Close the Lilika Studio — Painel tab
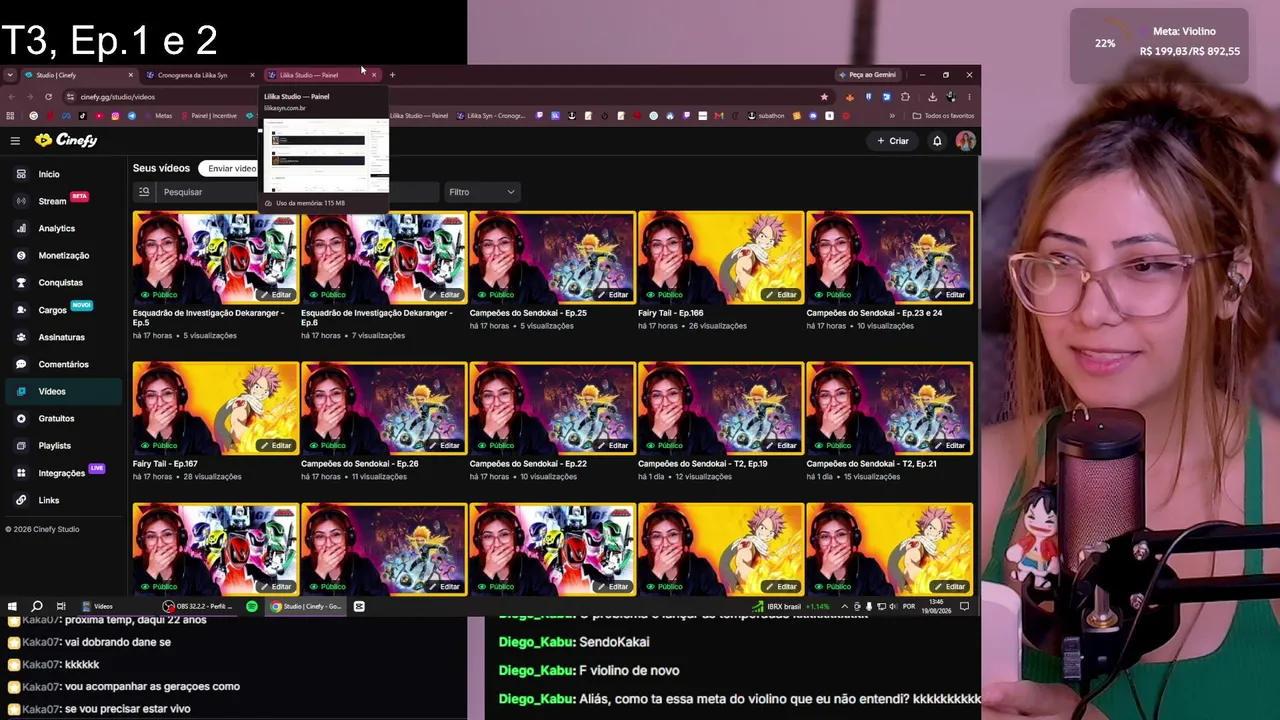Screen dimensions: 1280x720 pos(374,75)
